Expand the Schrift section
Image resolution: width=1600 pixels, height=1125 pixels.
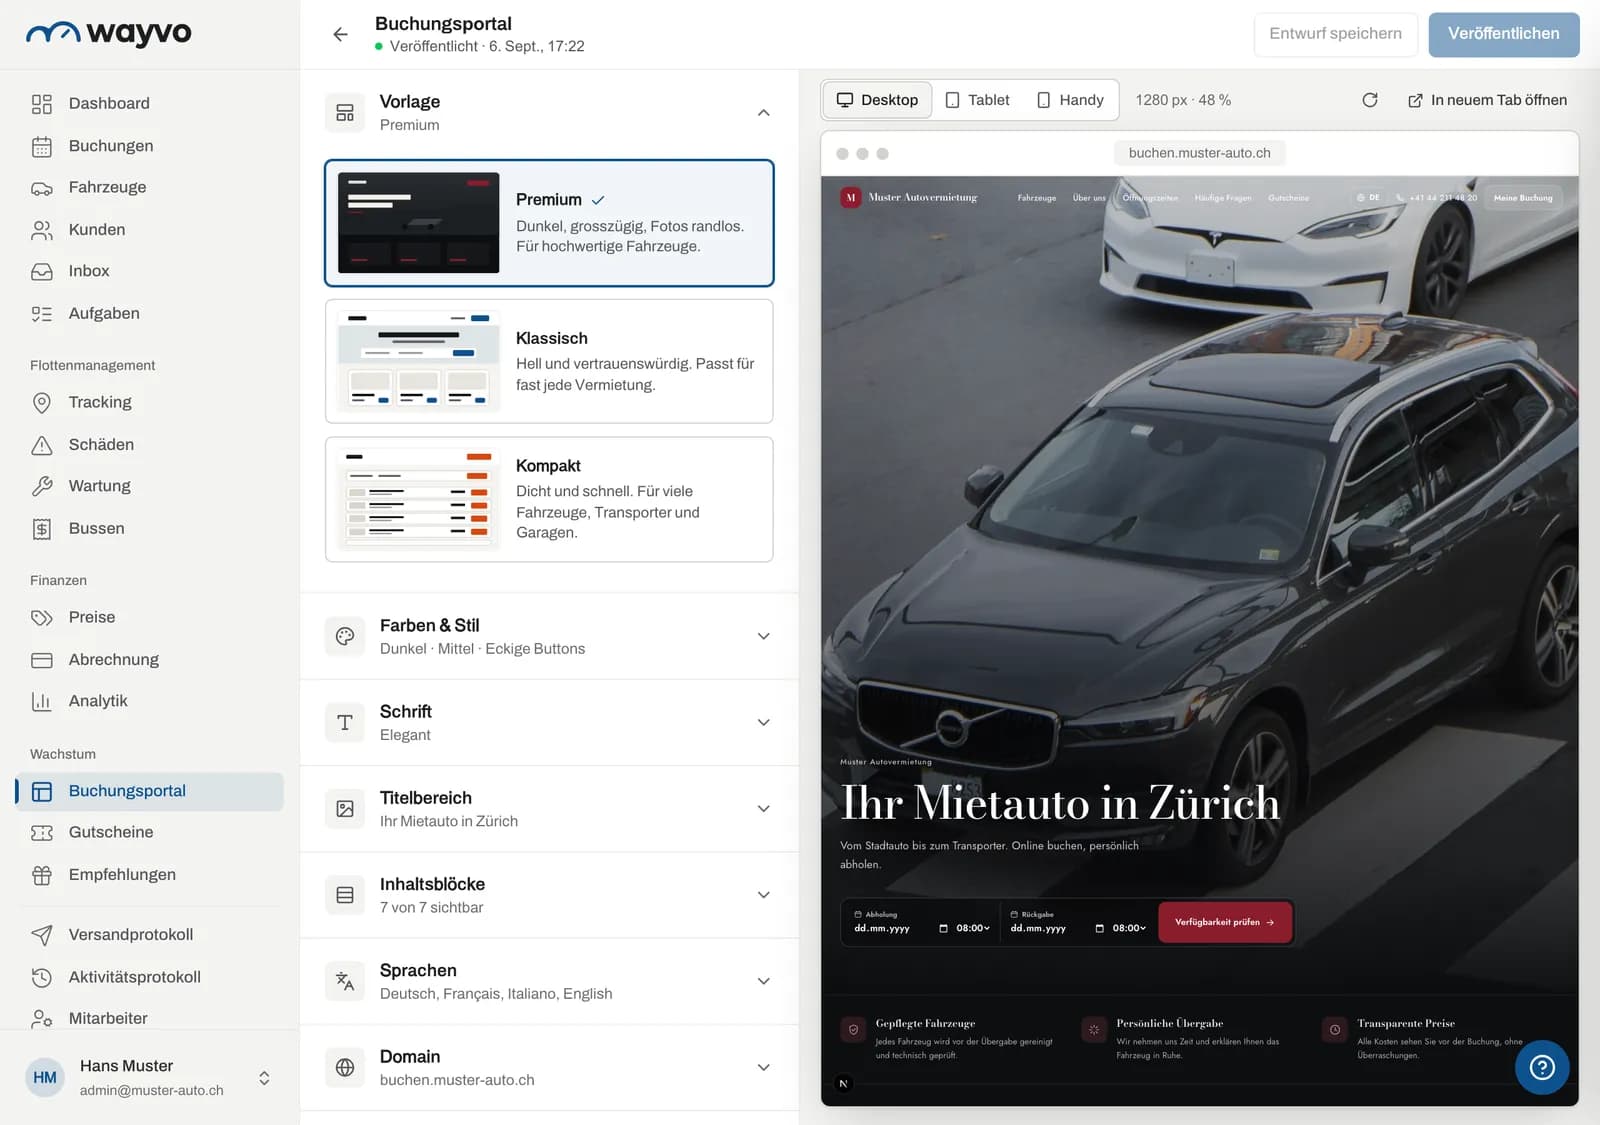point(549,722)
